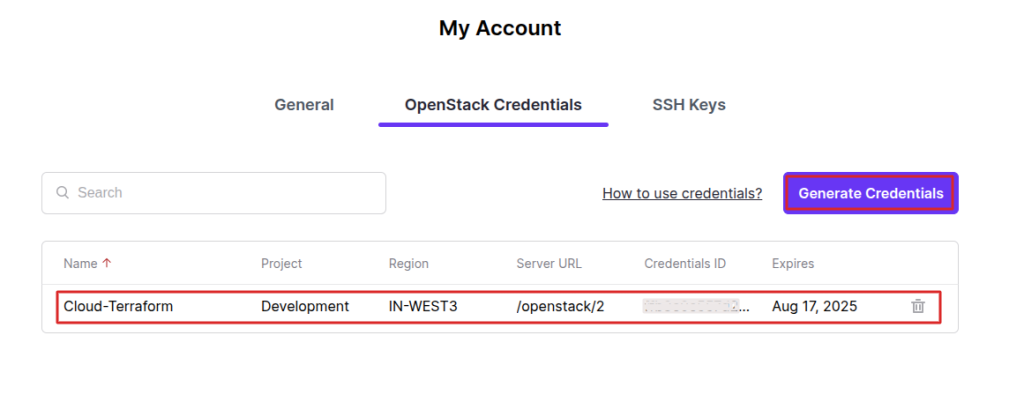Click the Aug 17, 2025 expiry cell
1024x410 pixels.
814,306
